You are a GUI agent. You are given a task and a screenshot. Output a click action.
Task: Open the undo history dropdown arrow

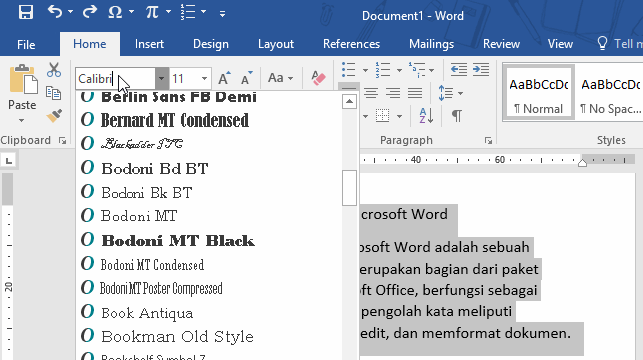[71, 12]
